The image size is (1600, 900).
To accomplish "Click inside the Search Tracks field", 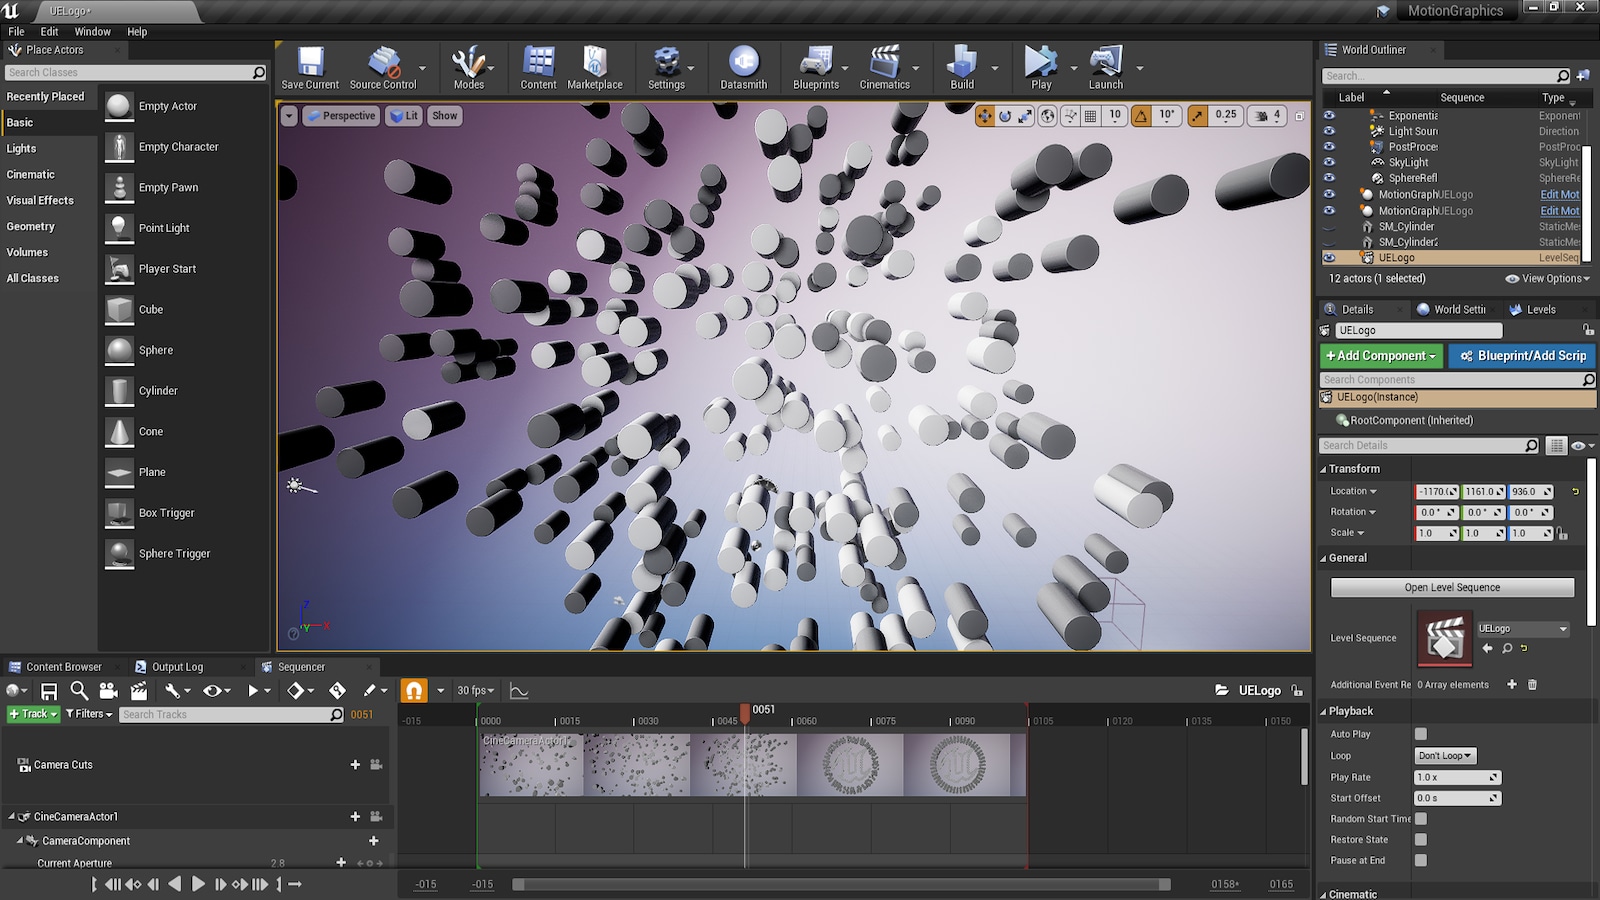I will 228,714.
